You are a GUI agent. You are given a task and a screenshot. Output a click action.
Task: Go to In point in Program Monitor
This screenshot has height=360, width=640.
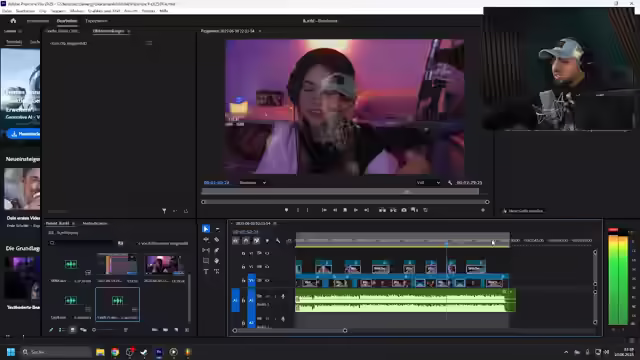324,210
